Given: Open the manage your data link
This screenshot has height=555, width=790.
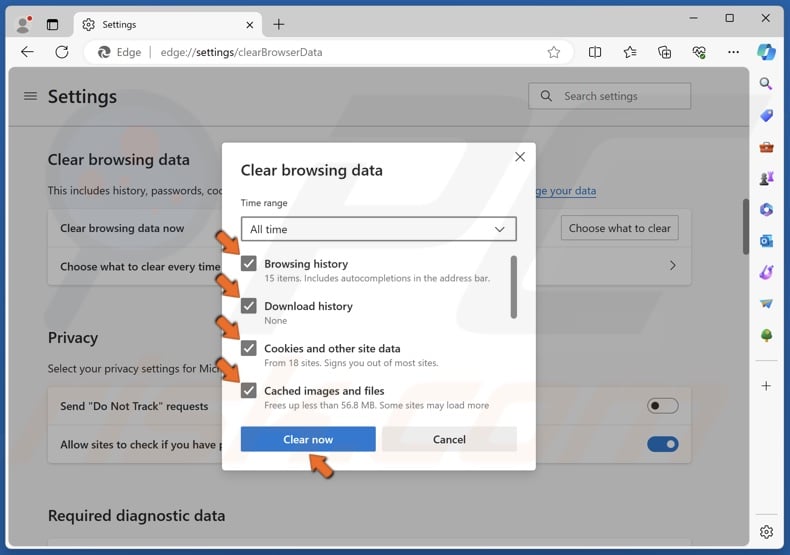Looking at the screenshot, I should tap(566, 191).
